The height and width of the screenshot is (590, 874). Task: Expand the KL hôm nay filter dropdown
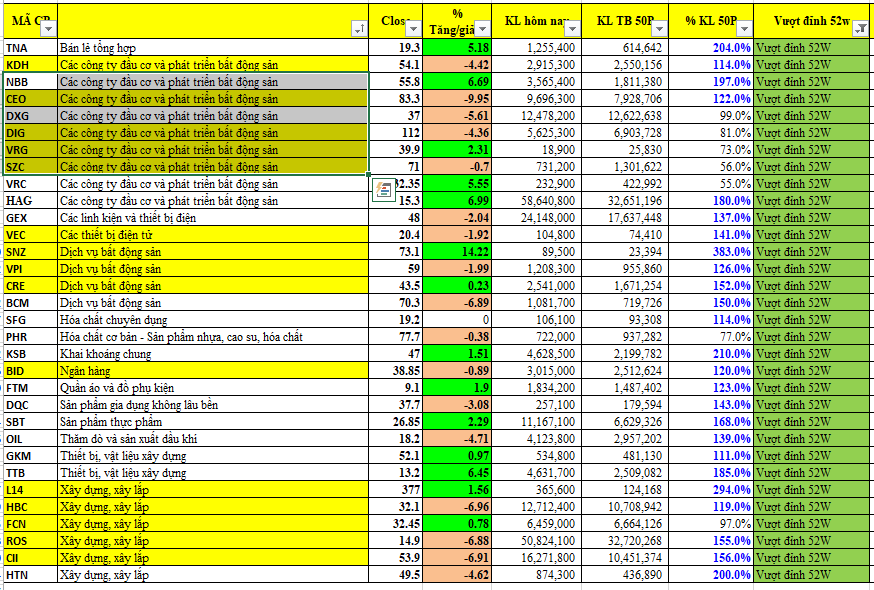click(x=571, y=29)
